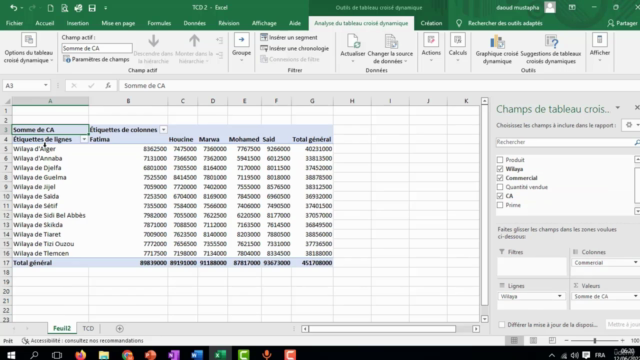Click the Partager share button

pyautogui.click(x=622, y=23)
